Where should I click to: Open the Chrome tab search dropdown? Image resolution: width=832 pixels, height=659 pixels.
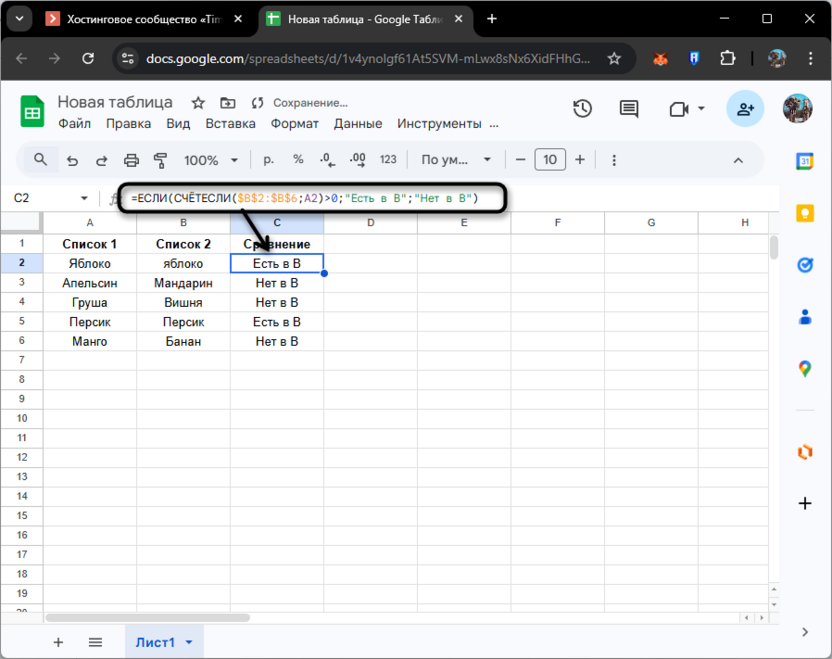[20, 19]
